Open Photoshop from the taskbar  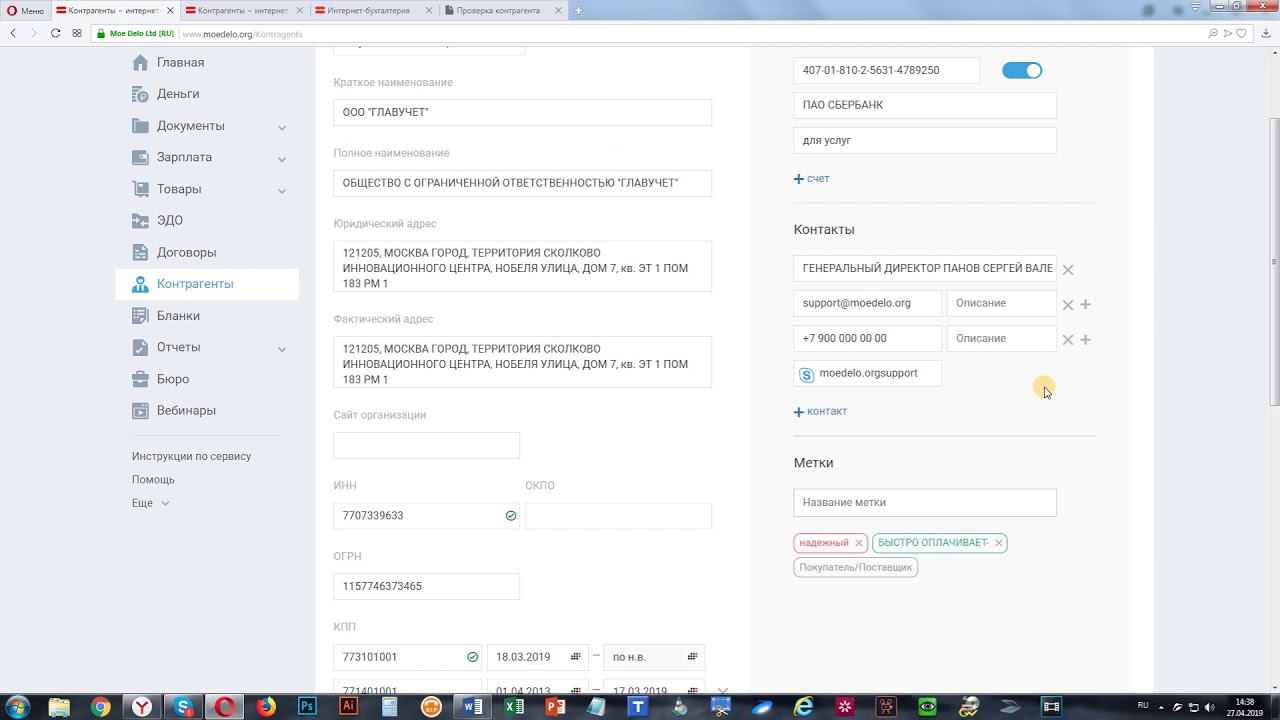[307, 707]
